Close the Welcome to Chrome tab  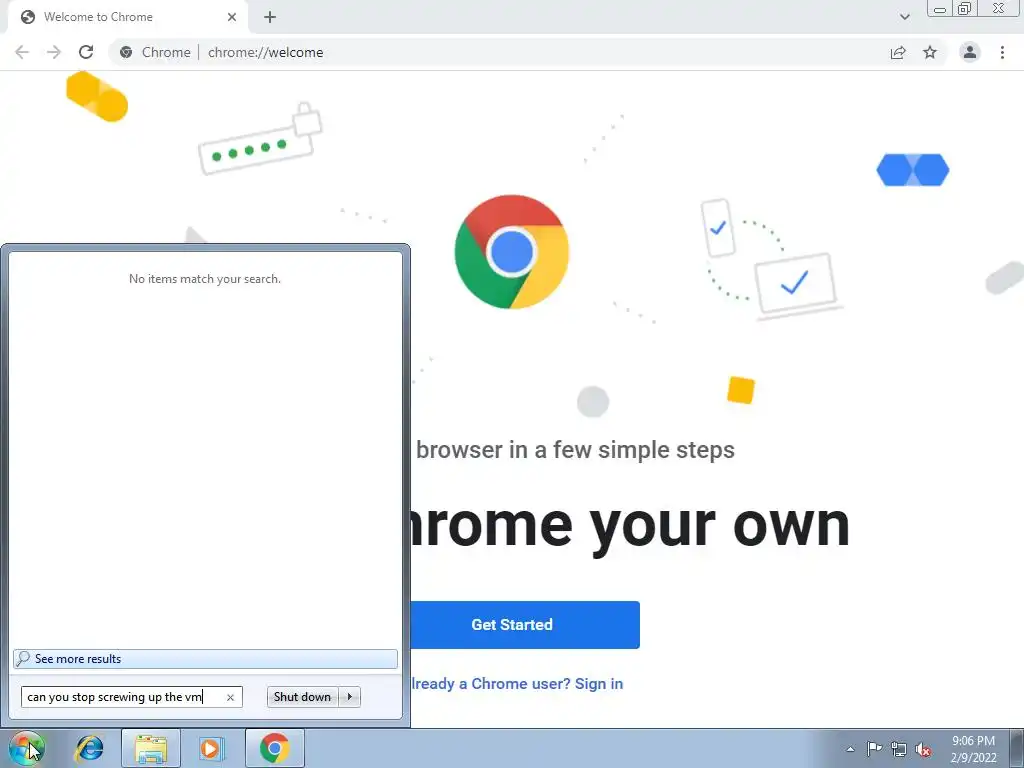[232, 17]
